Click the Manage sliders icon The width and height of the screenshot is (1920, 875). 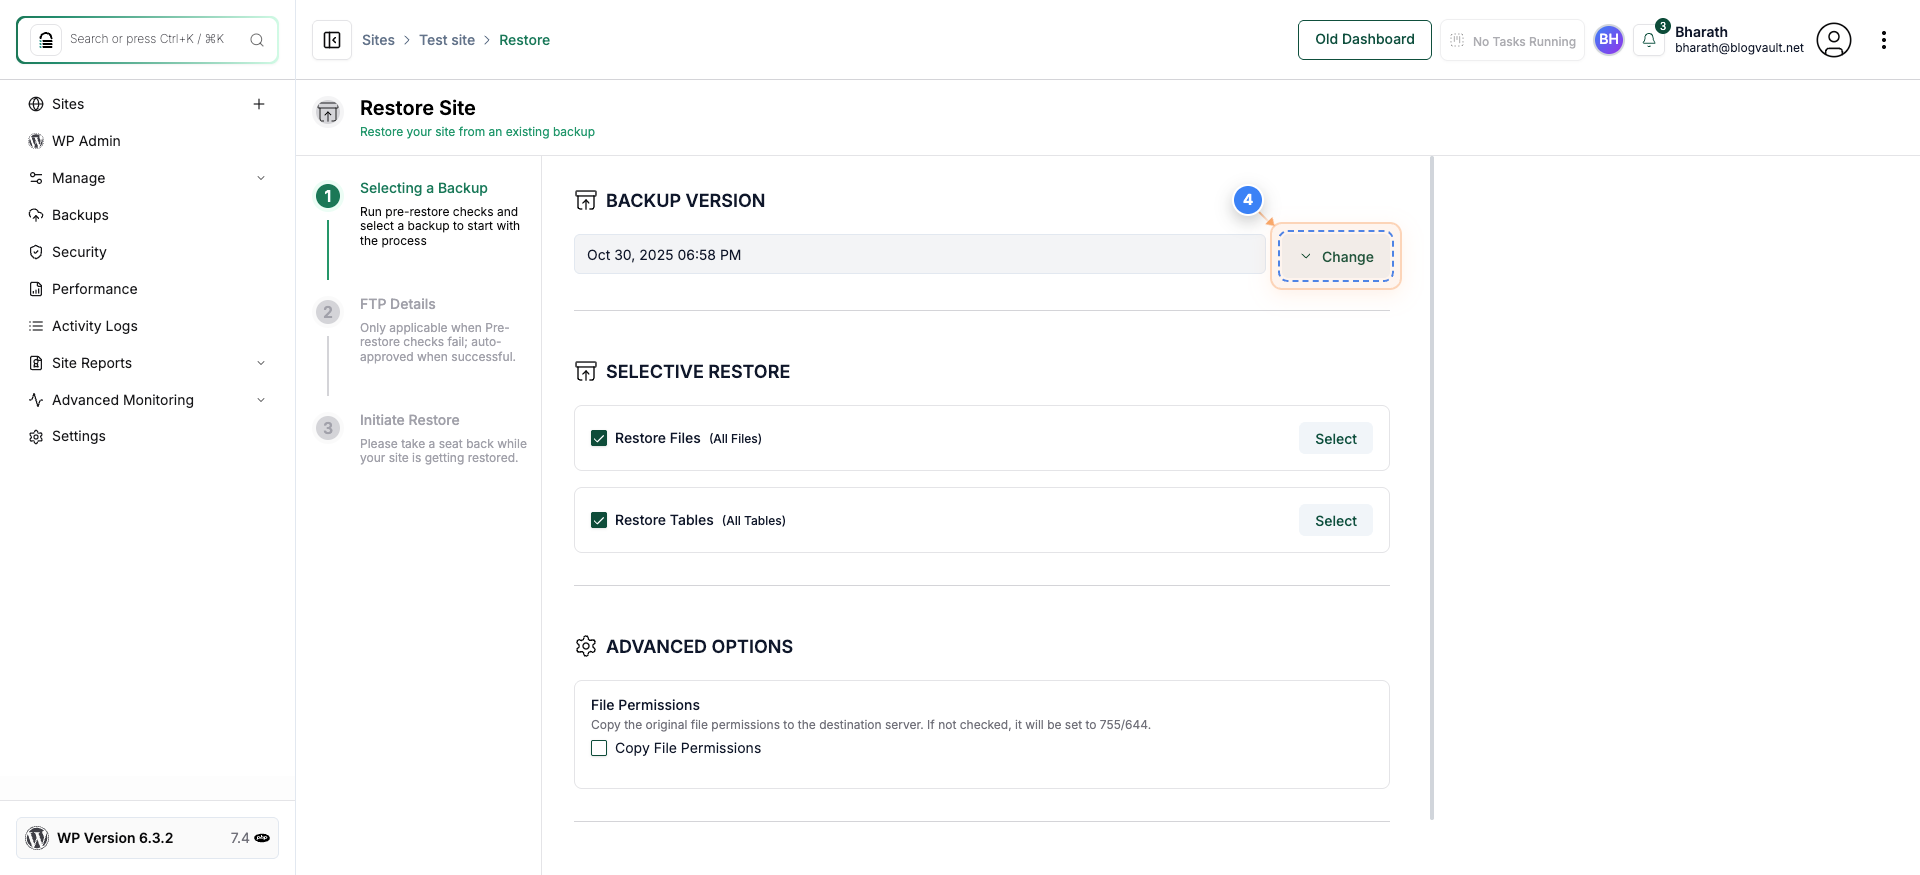tap(36, 178)
